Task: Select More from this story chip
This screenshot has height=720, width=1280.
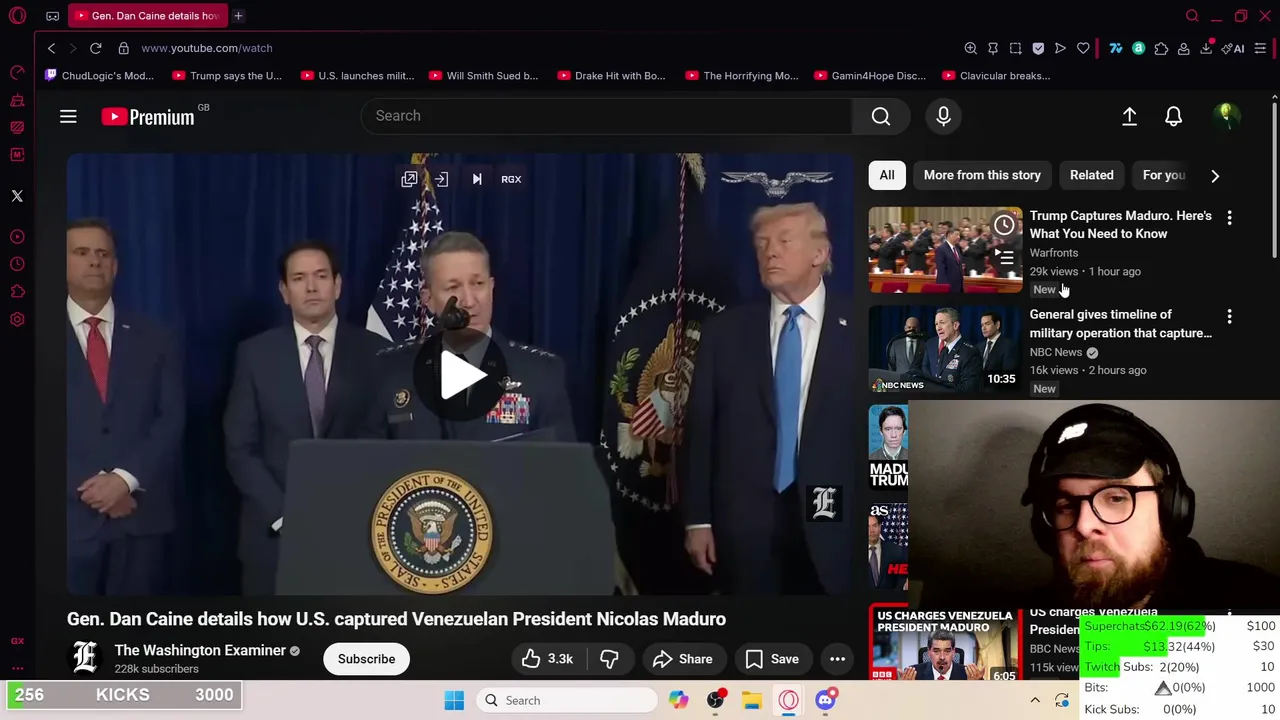Action: tap(982, 175)
